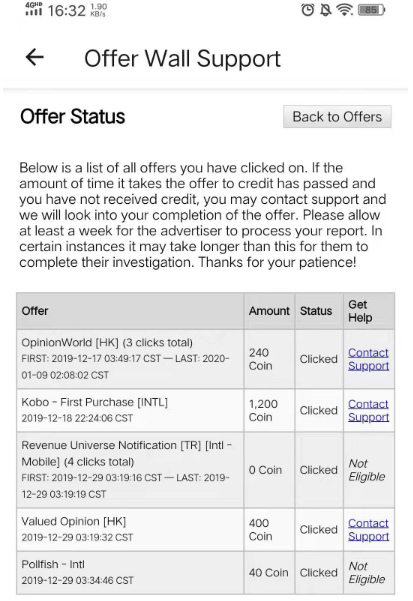Tap the 4G signal strength icon
The image size is (413, 601).
pyautogui.click(x=33, y=9)
